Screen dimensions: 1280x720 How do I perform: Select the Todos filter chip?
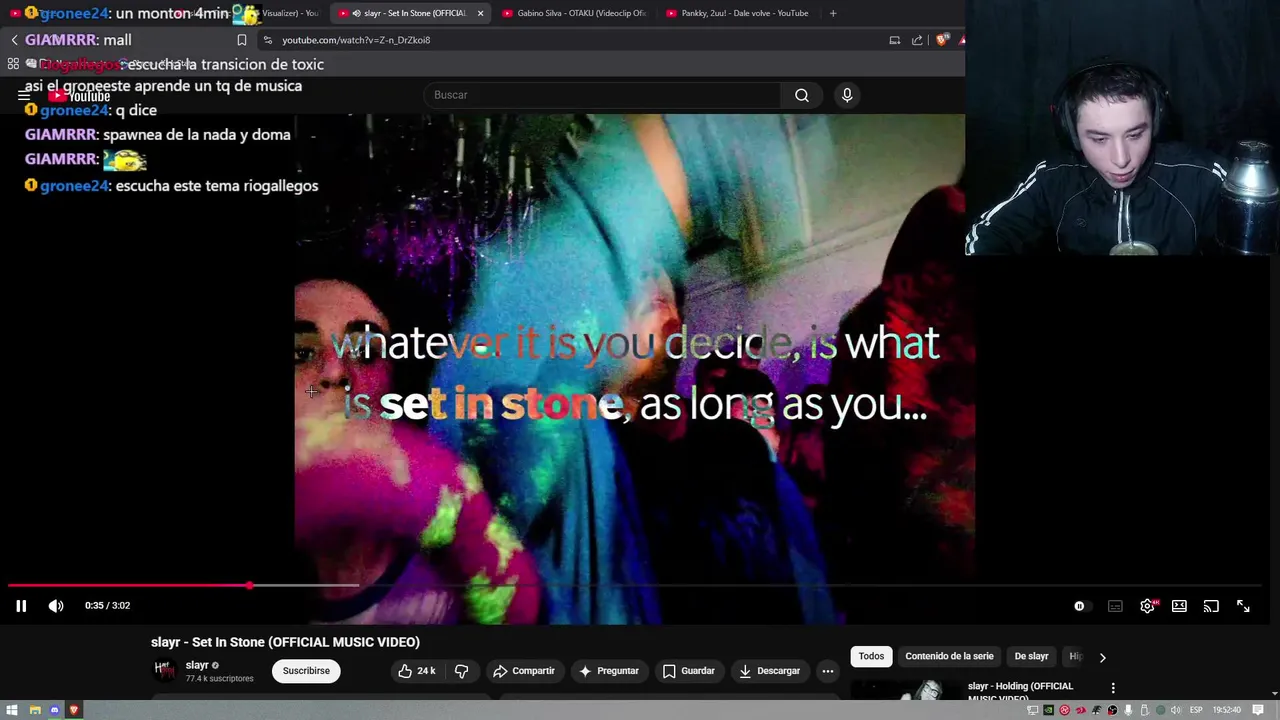(871, 656)
